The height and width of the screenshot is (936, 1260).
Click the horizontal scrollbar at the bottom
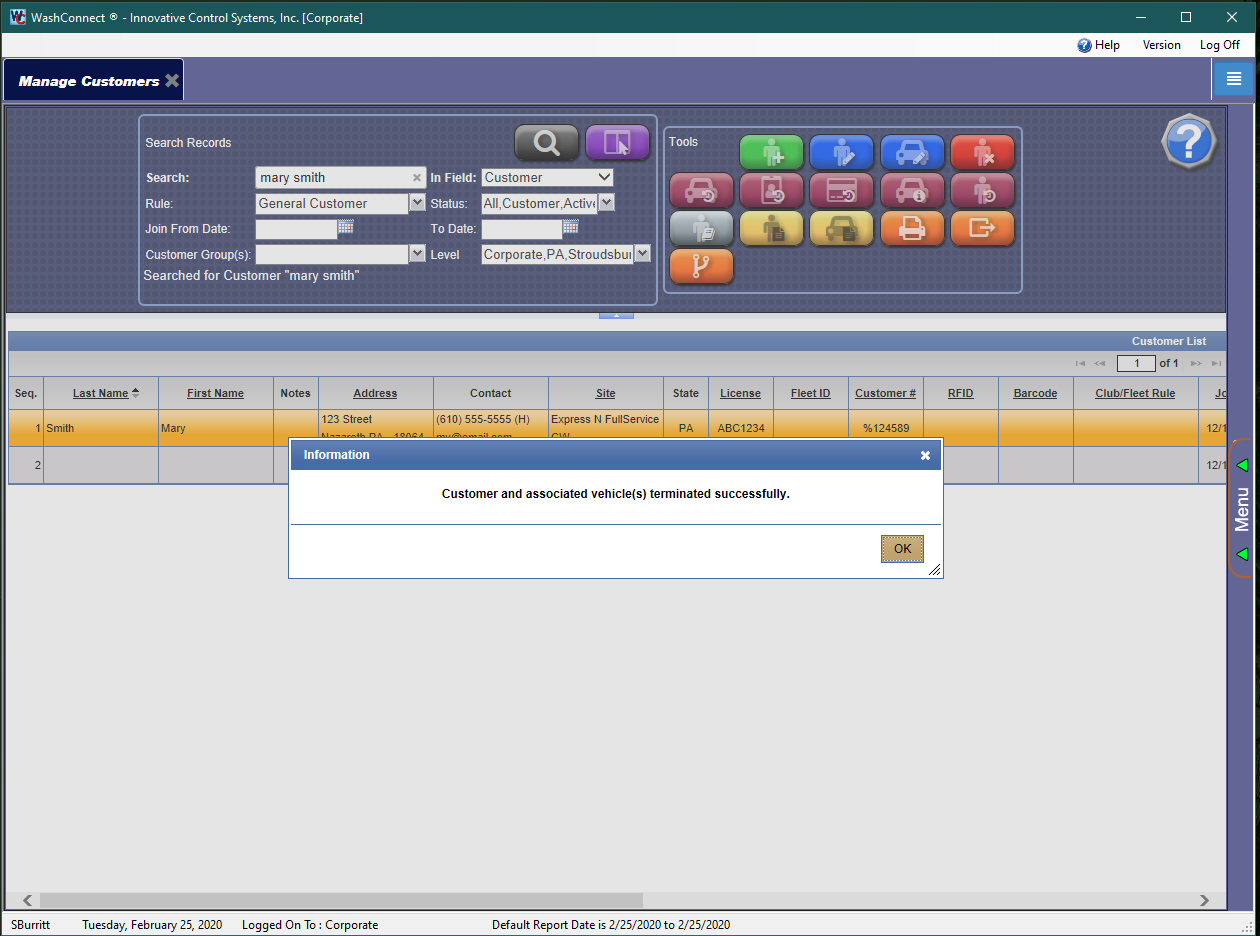340,900
